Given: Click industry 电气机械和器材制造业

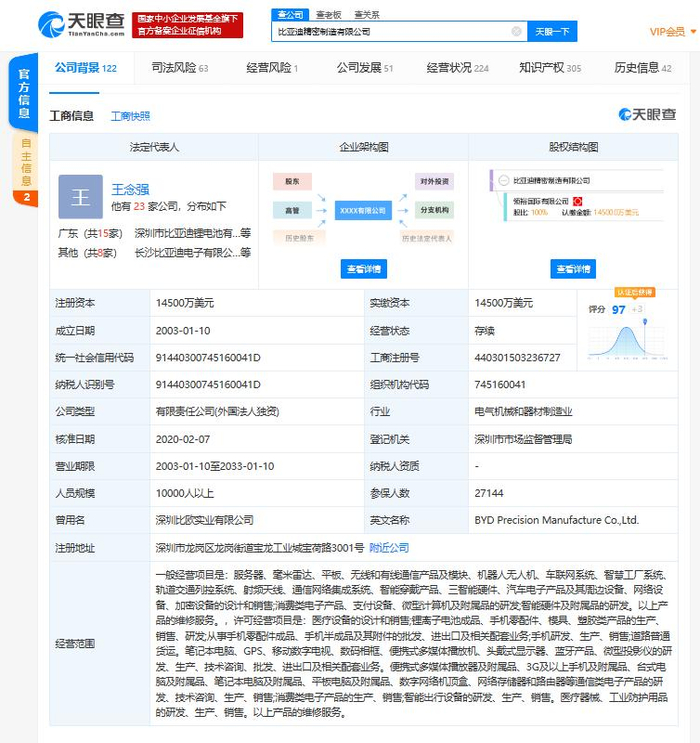Looking at the screenshot, I should (523, 411).
